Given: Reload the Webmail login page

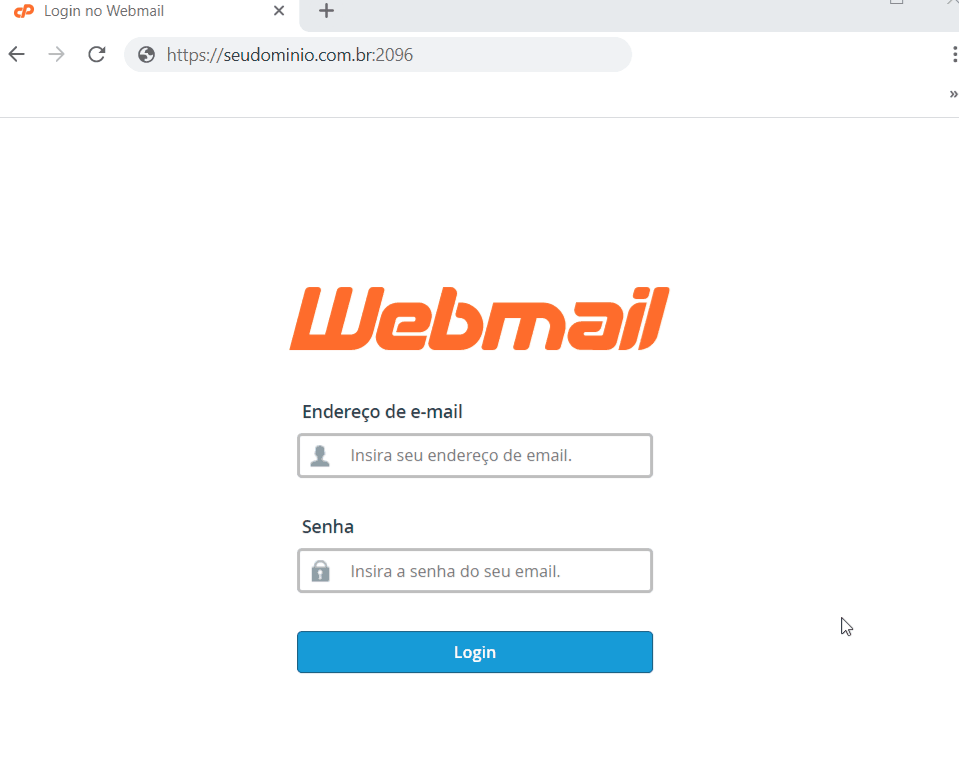Looking at the screenshot, I should click(97, 54).
